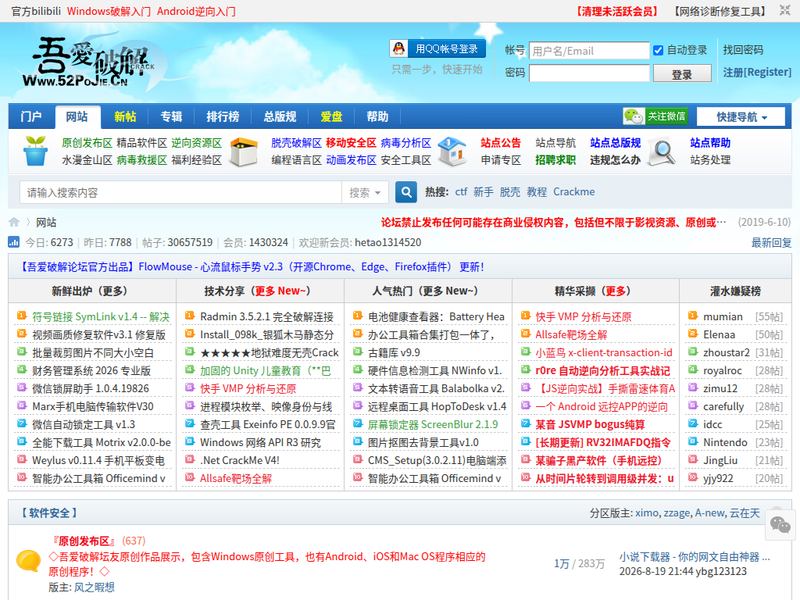800x600 pixels.
Task: Click the icon beside 某音 JSVMP bogus纯算
Action: click(x=526, y=424)
